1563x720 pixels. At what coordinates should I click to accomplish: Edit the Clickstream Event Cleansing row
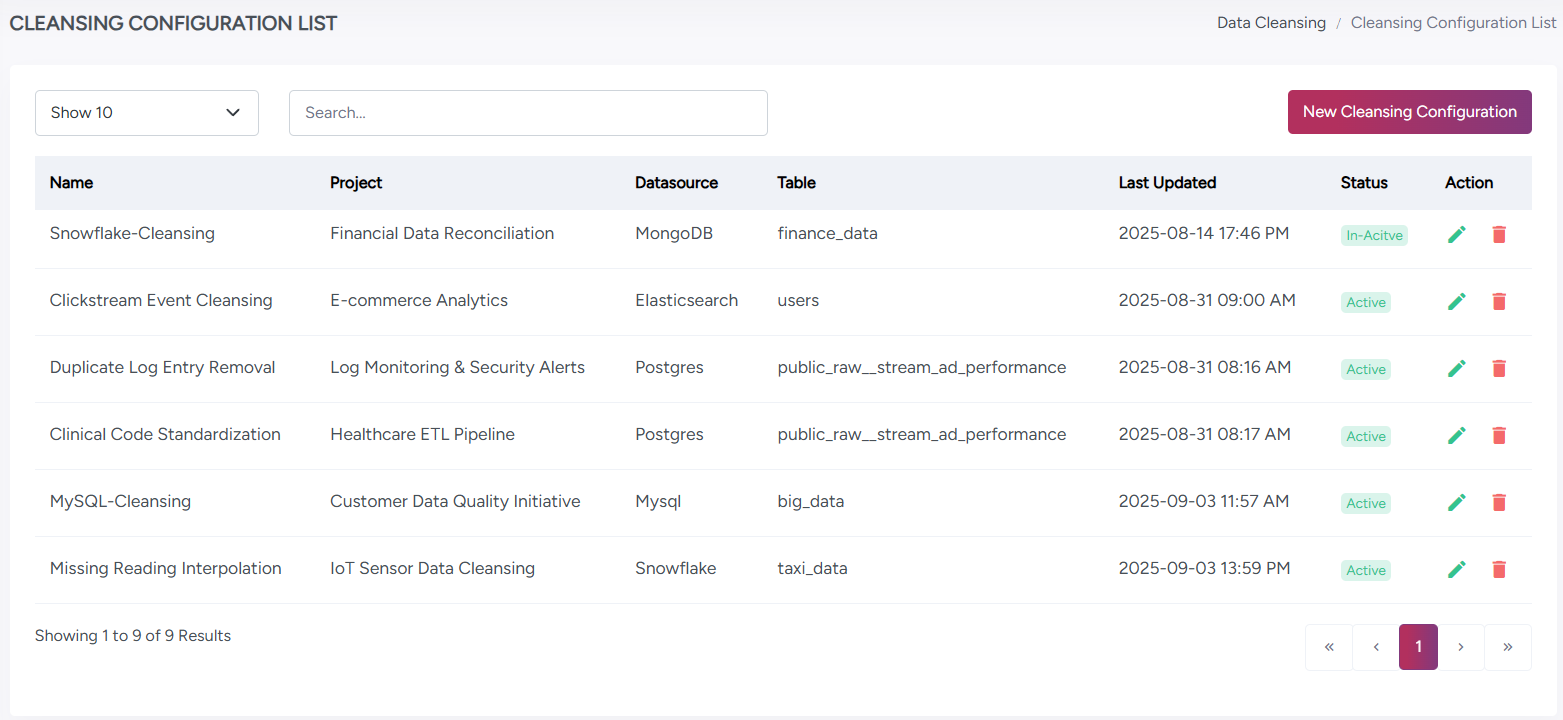coord(1457,301)
